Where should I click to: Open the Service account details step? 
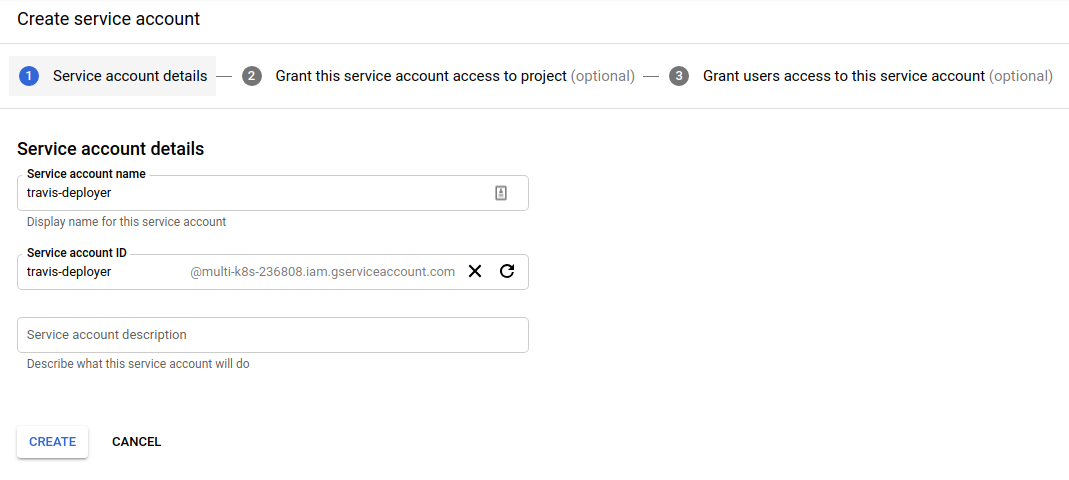112,76
